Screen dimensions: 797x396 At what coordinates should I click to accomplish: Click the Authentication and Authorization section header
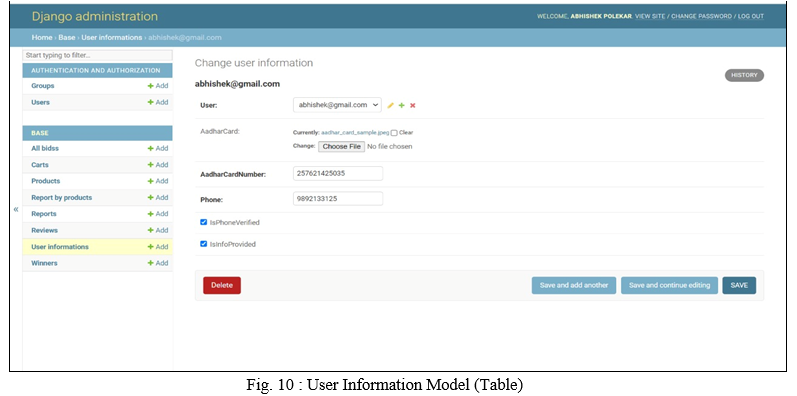(96, 71)
